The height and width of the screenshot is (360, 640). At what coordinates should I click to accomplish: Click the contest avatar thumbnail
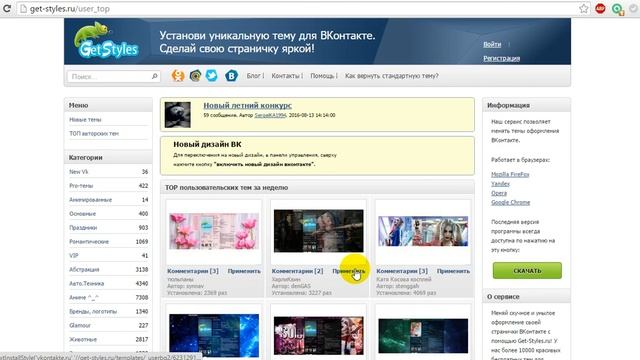click(178, 115)
